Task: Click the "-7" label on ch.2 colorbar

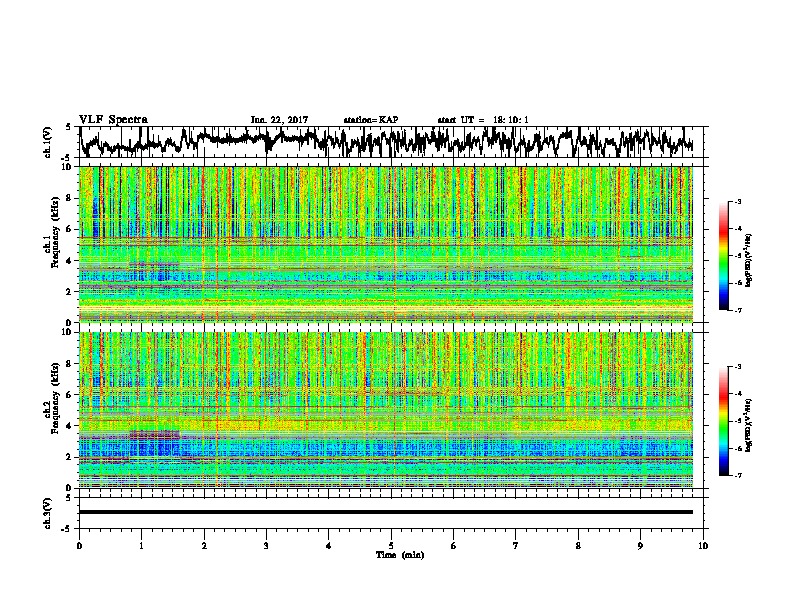Action: pos(737,475)
